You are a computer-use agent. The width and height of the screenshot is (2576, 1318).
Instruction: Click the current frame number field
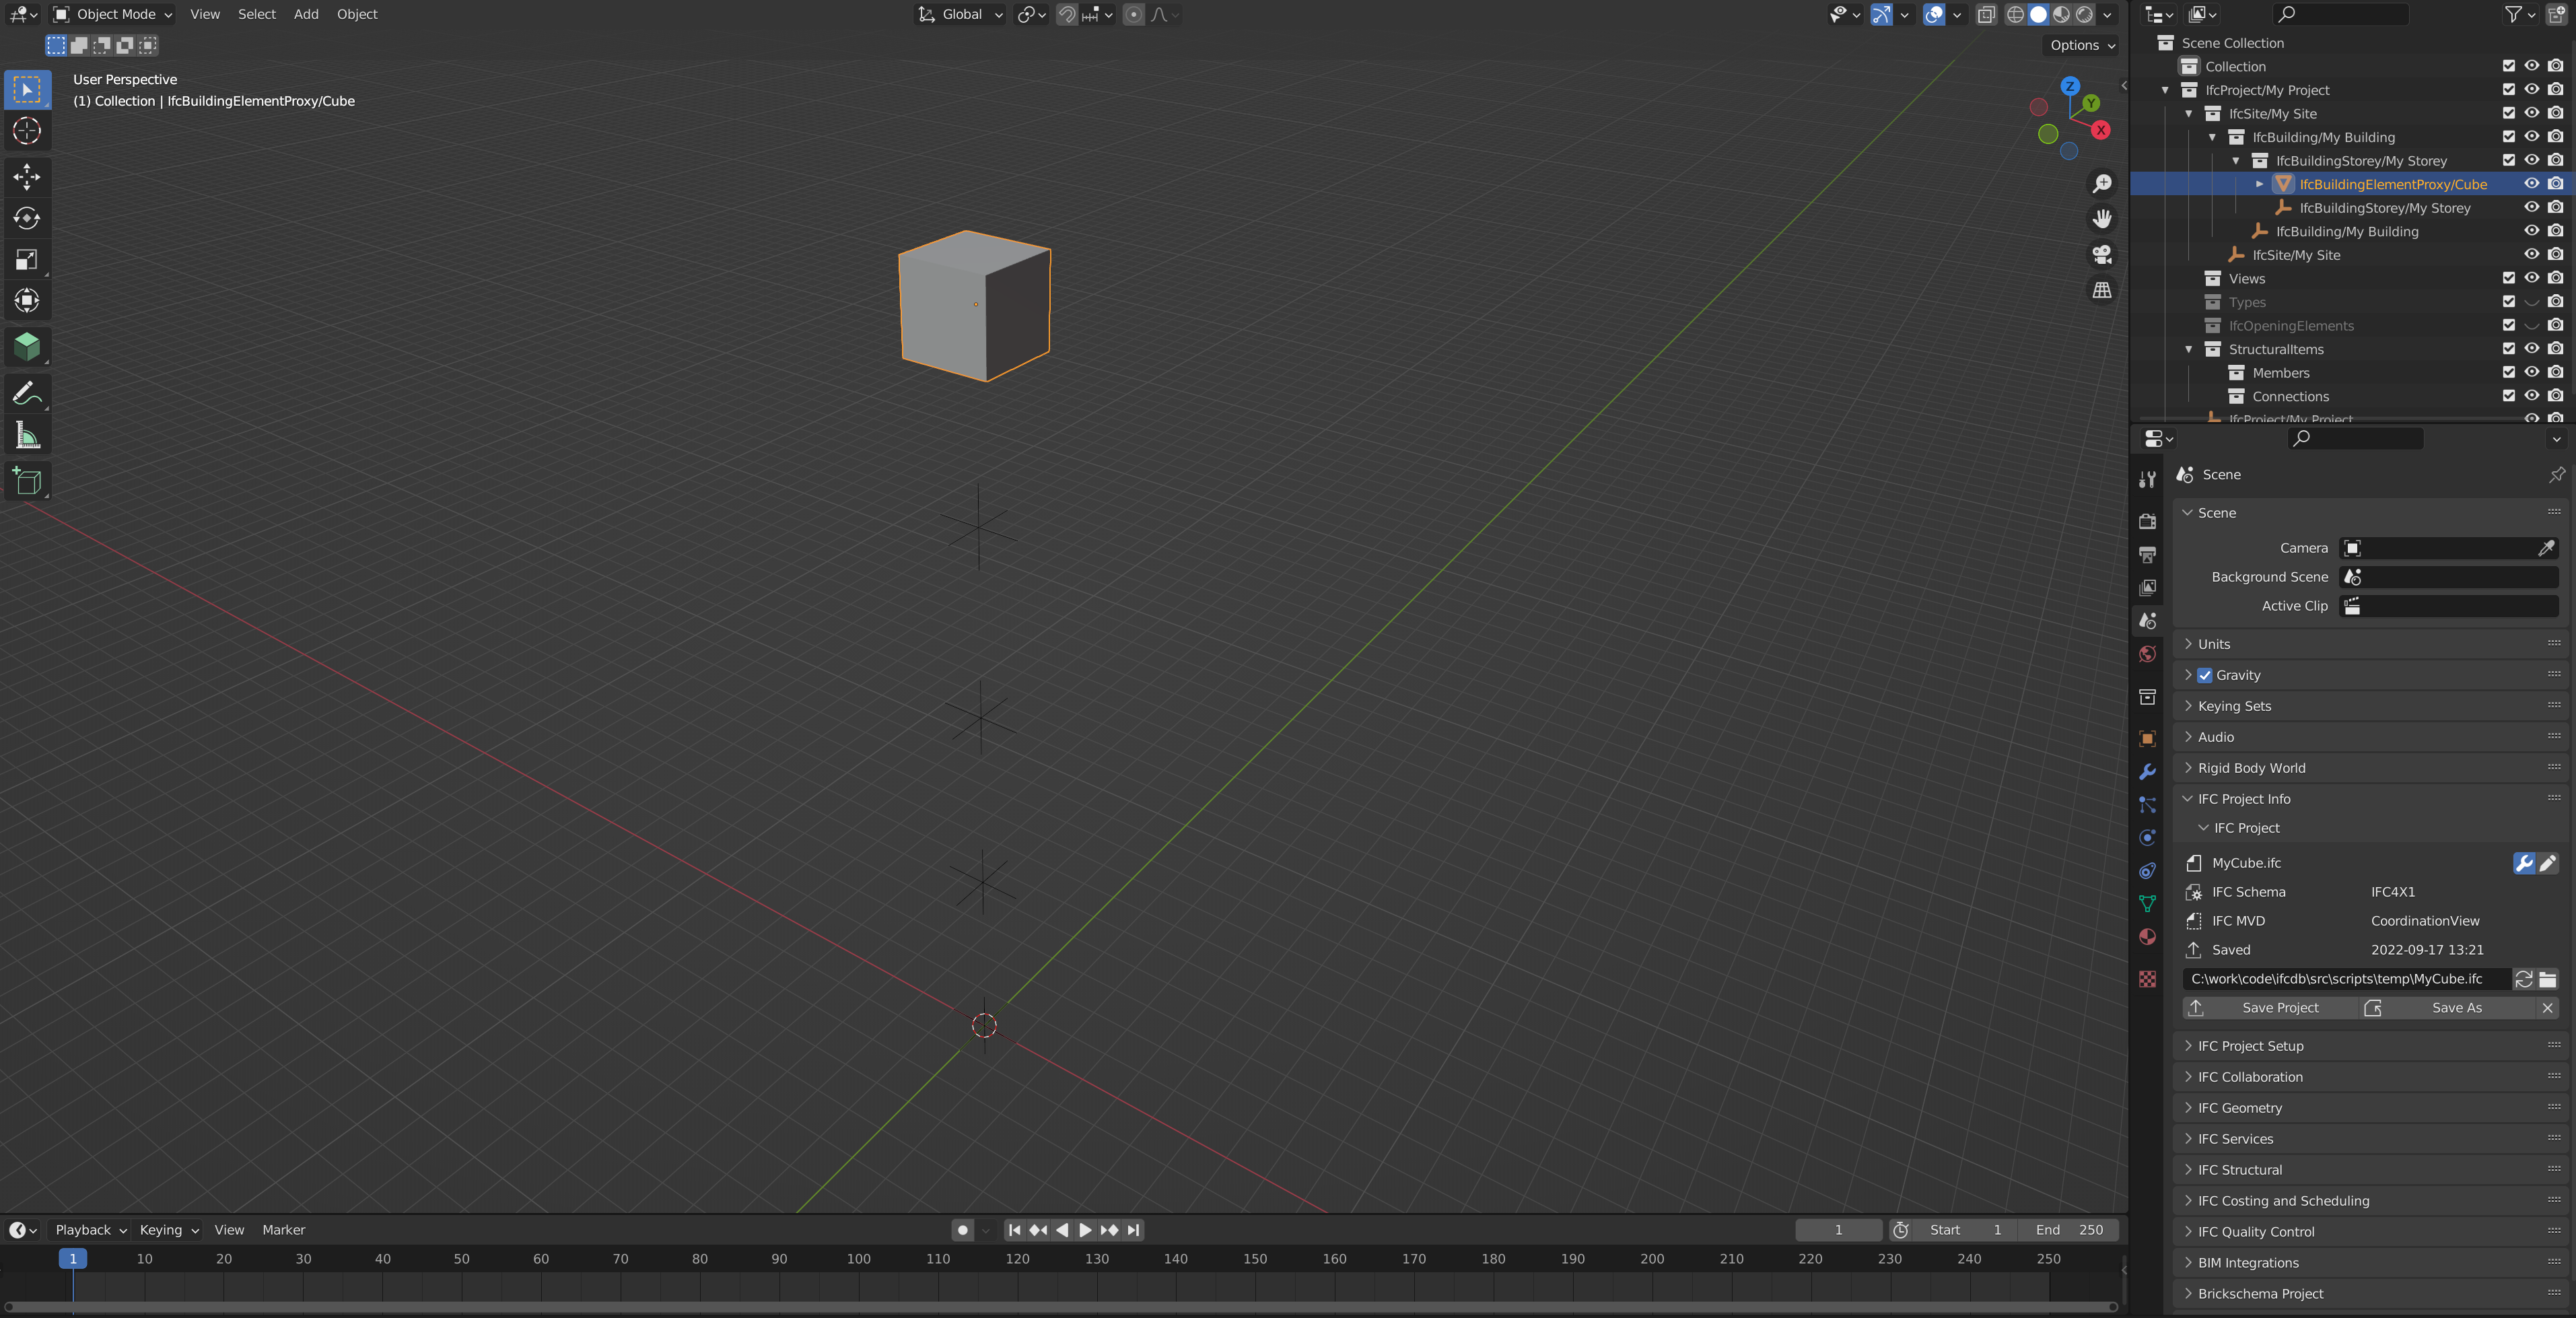[1838, 1230]
